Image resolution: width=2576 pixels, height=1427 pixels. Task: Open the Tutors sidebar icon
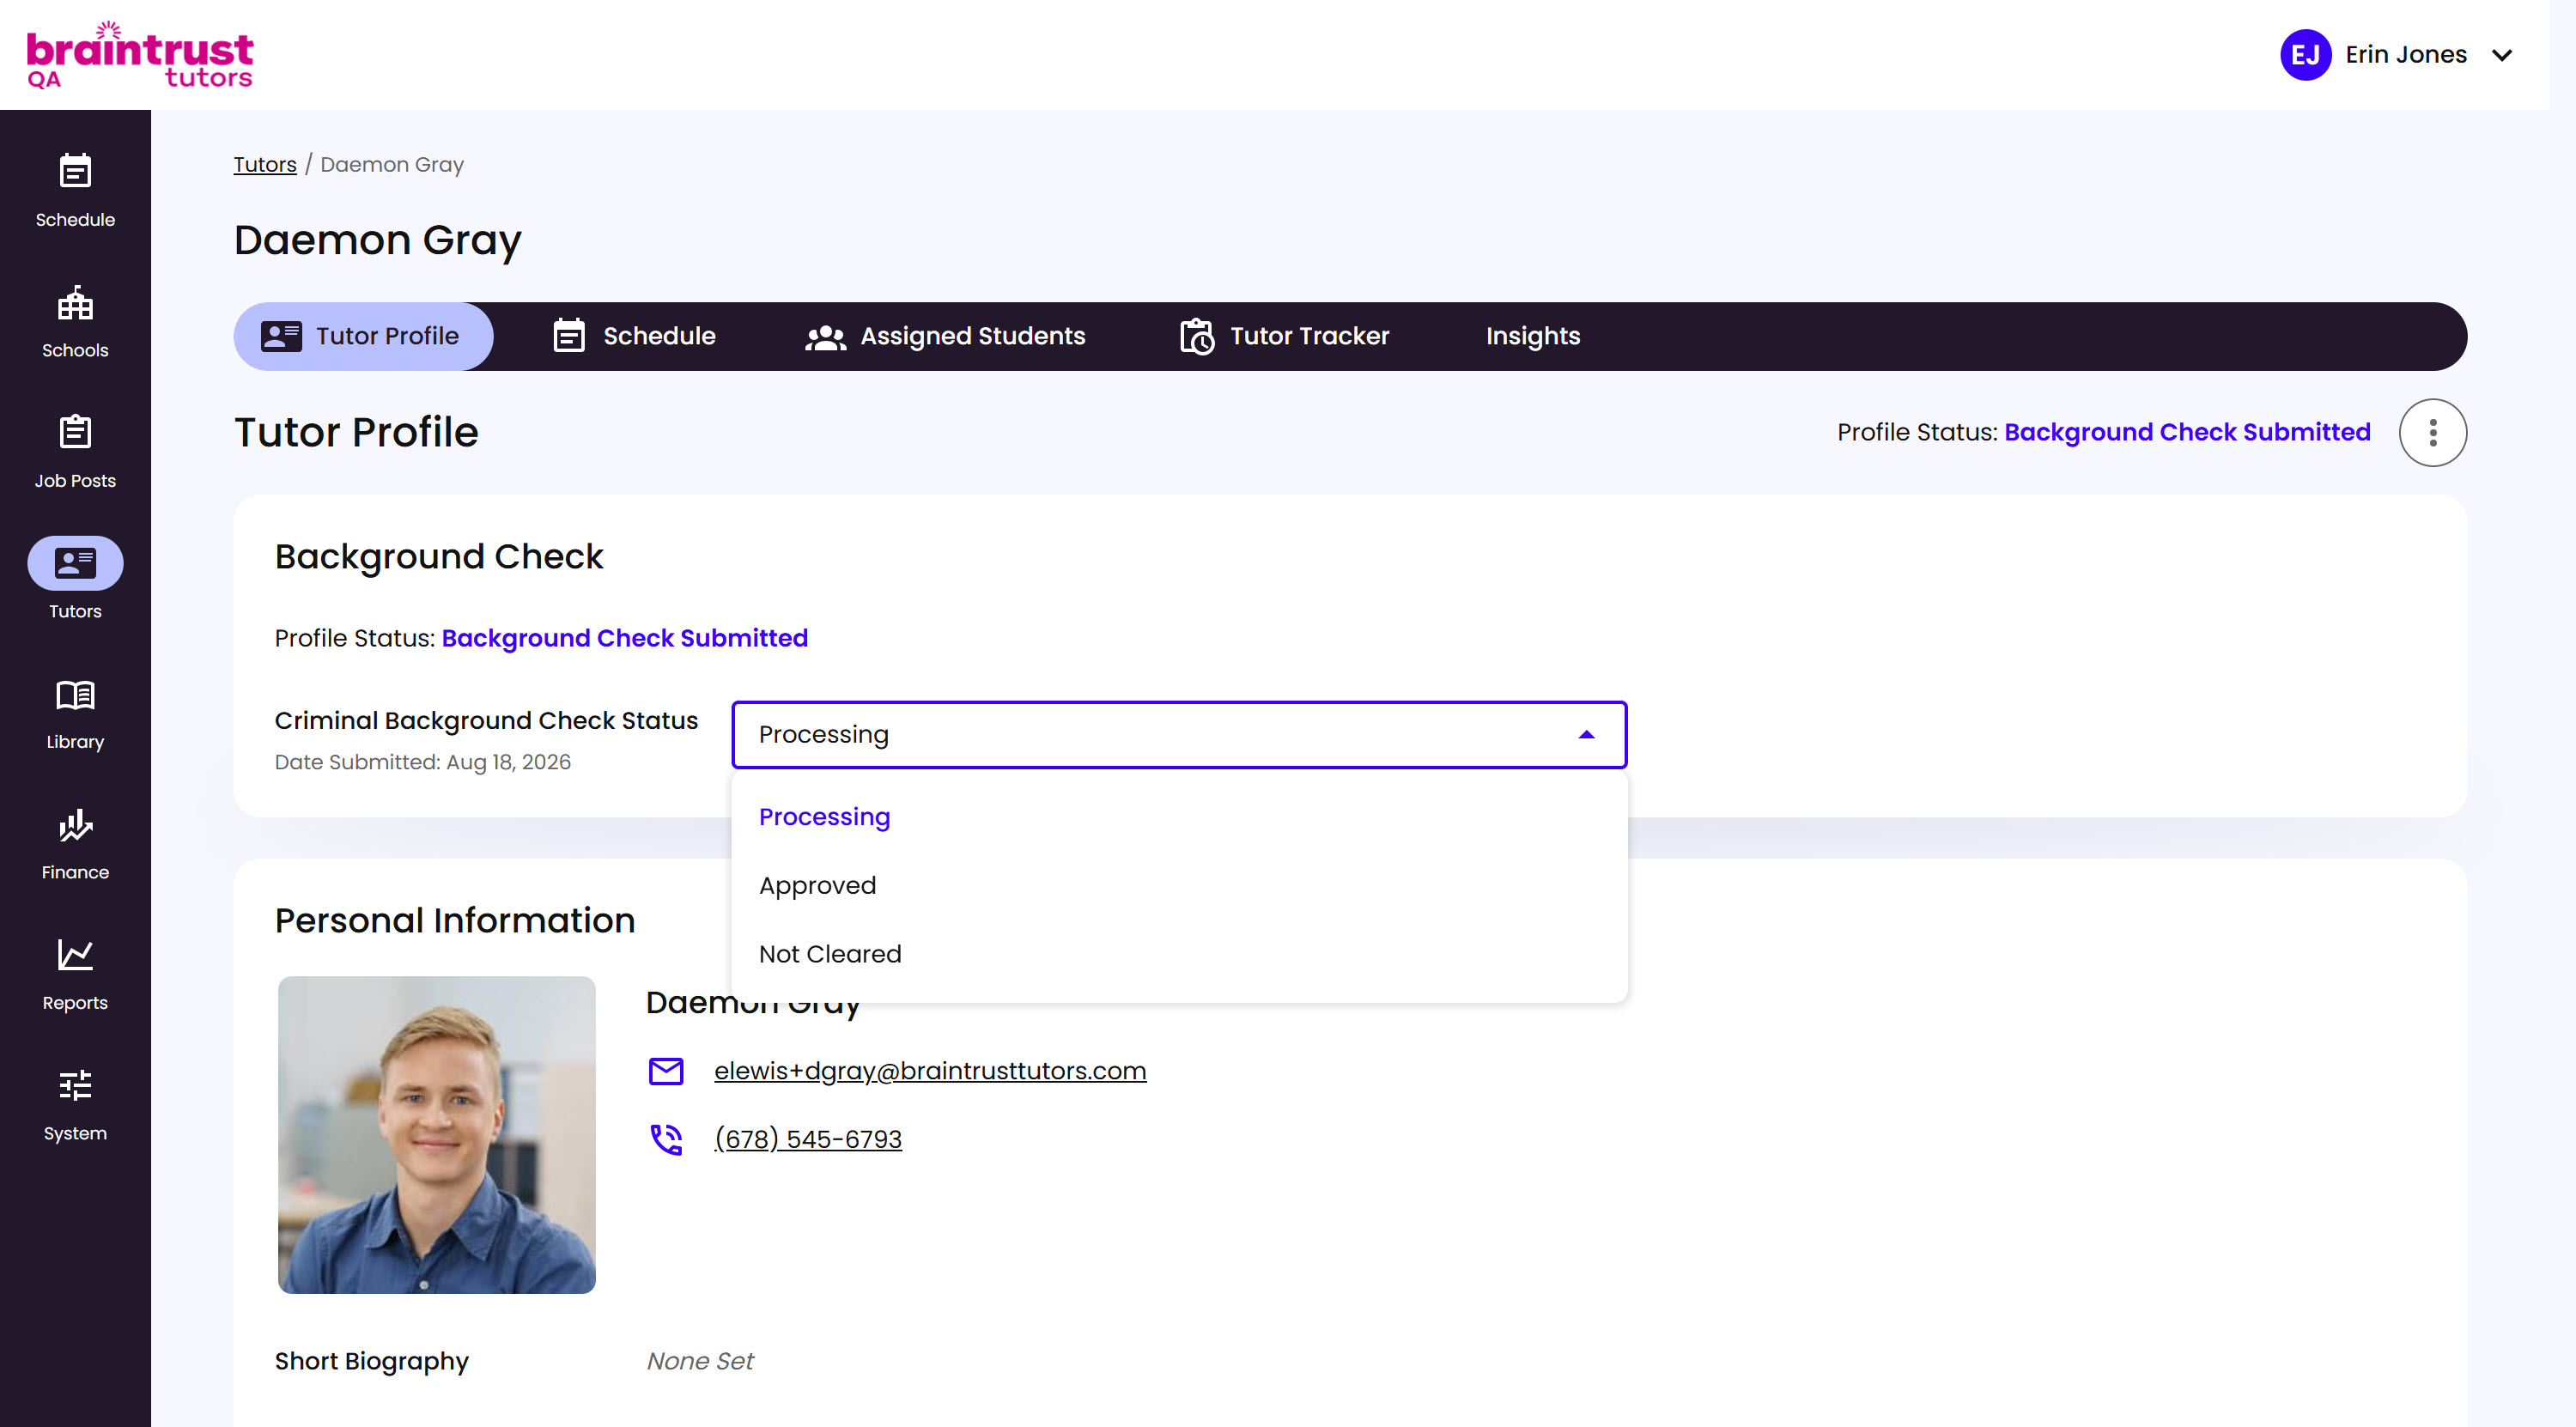tap(75, 563)
